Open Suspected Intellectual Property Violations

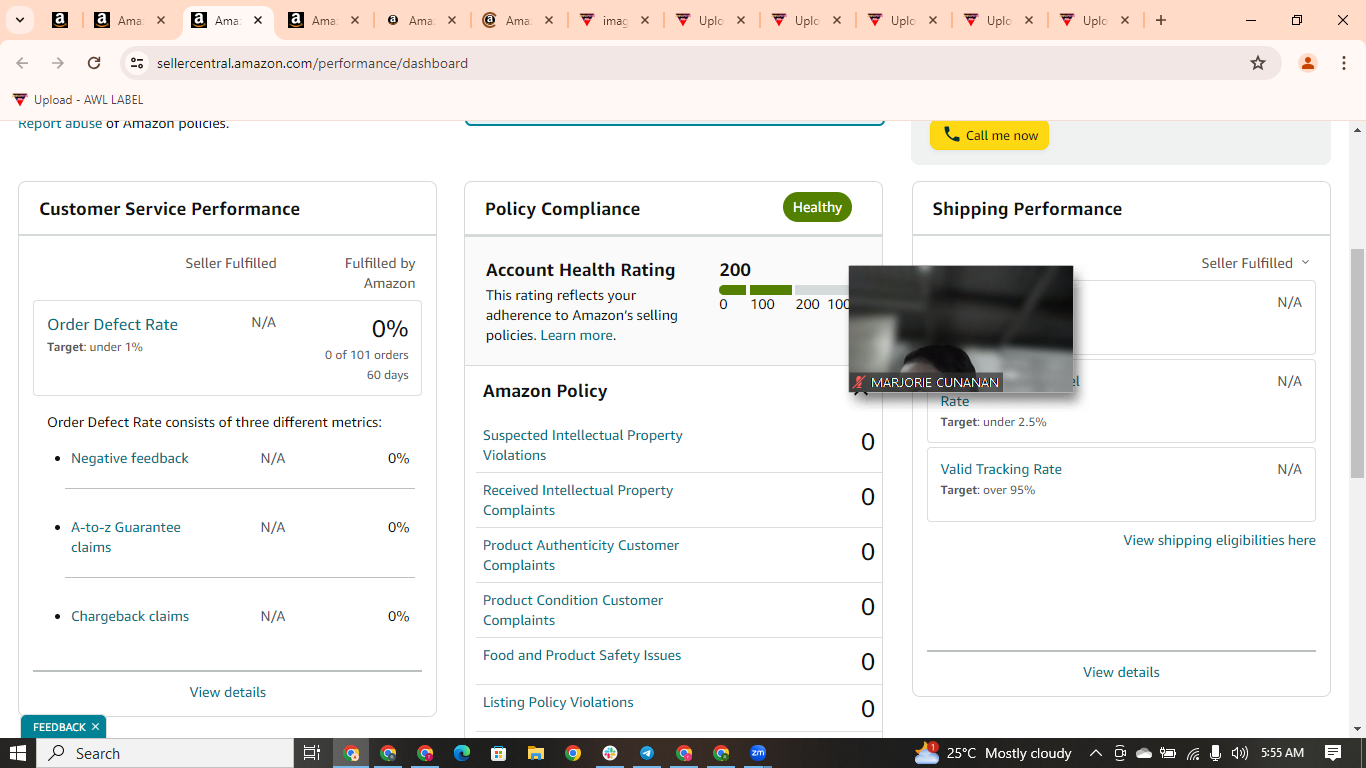[583, 445]
